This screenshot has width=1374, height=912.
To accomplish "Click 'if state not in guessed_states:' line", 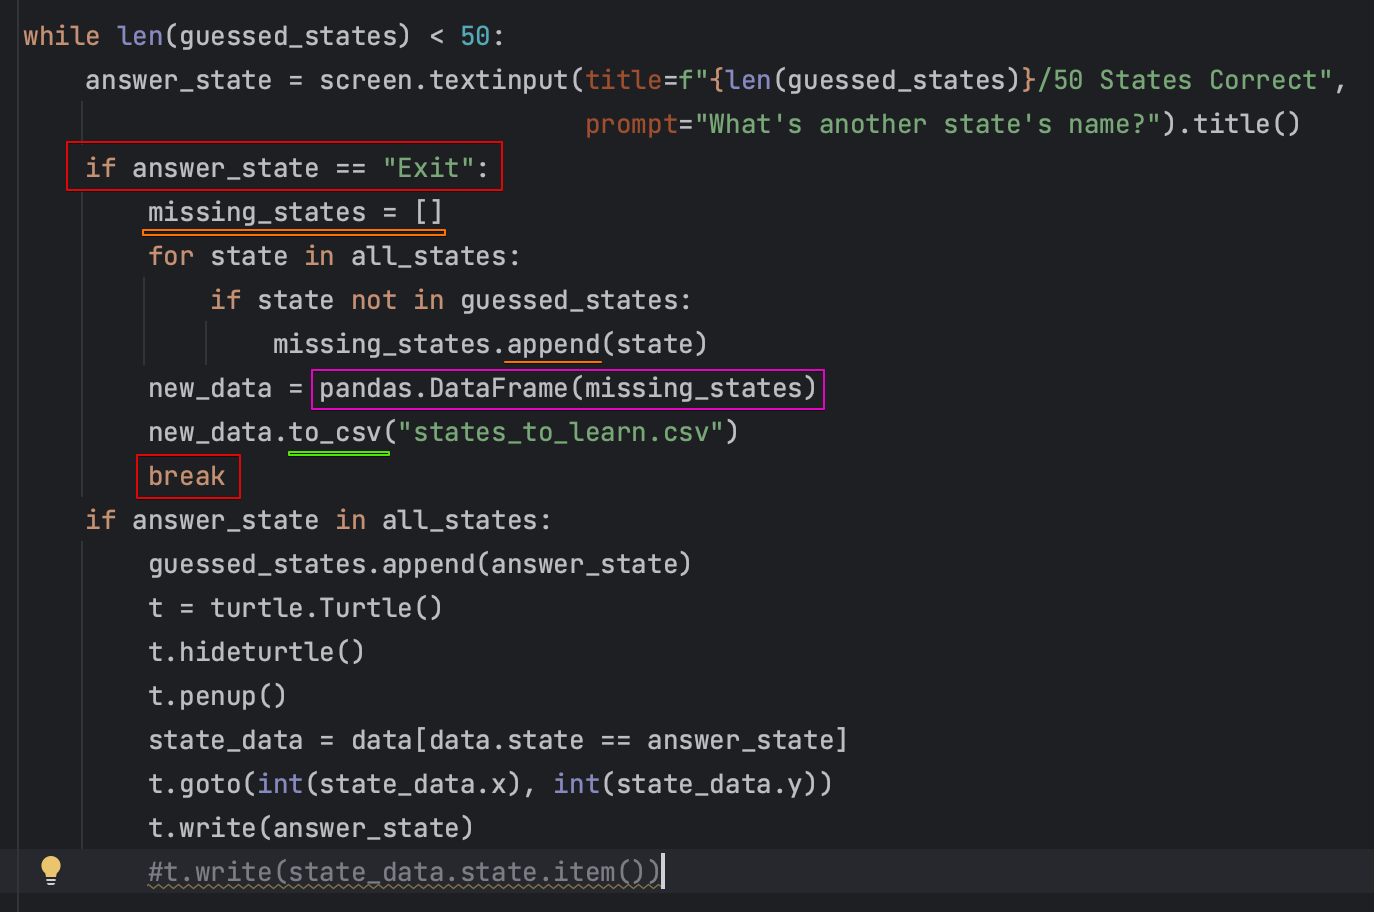I will (450, 301).
